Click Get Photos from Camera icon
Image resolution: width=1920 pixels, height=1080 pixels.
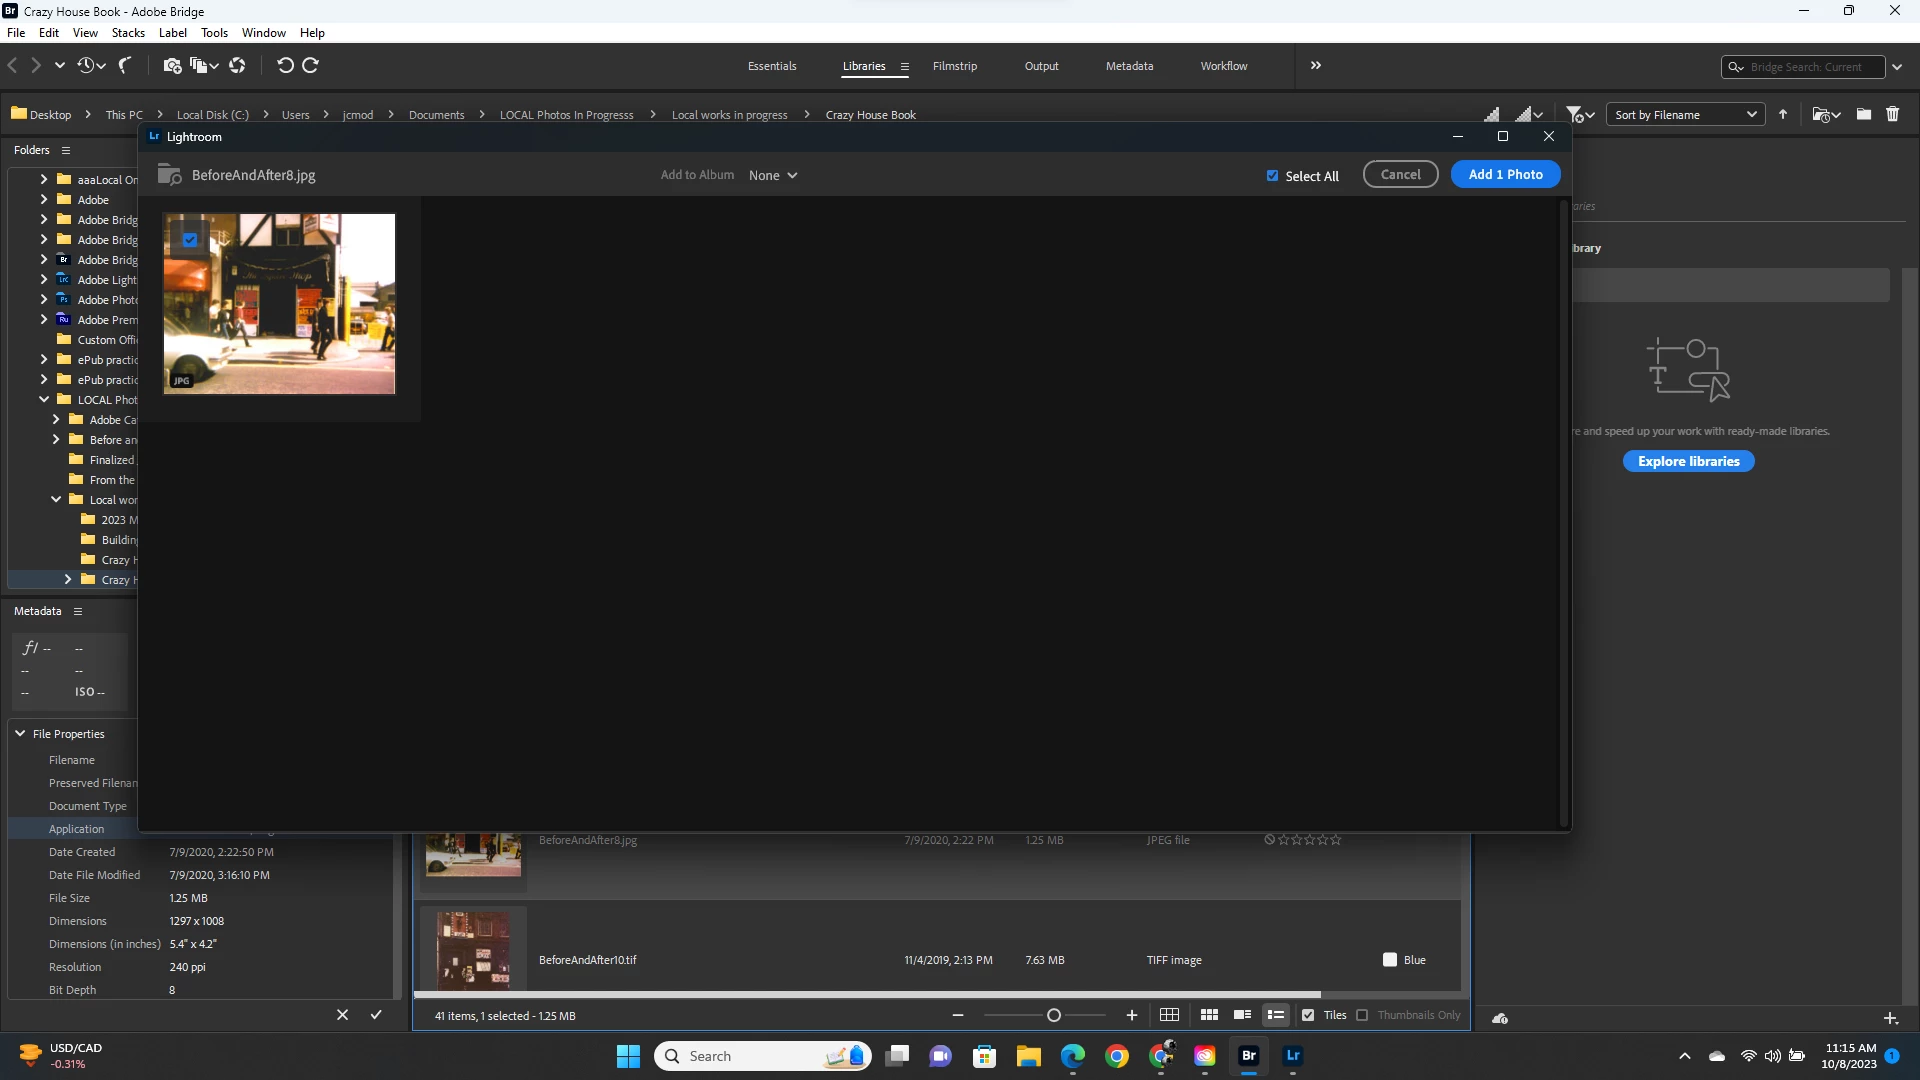pos(172,65)
